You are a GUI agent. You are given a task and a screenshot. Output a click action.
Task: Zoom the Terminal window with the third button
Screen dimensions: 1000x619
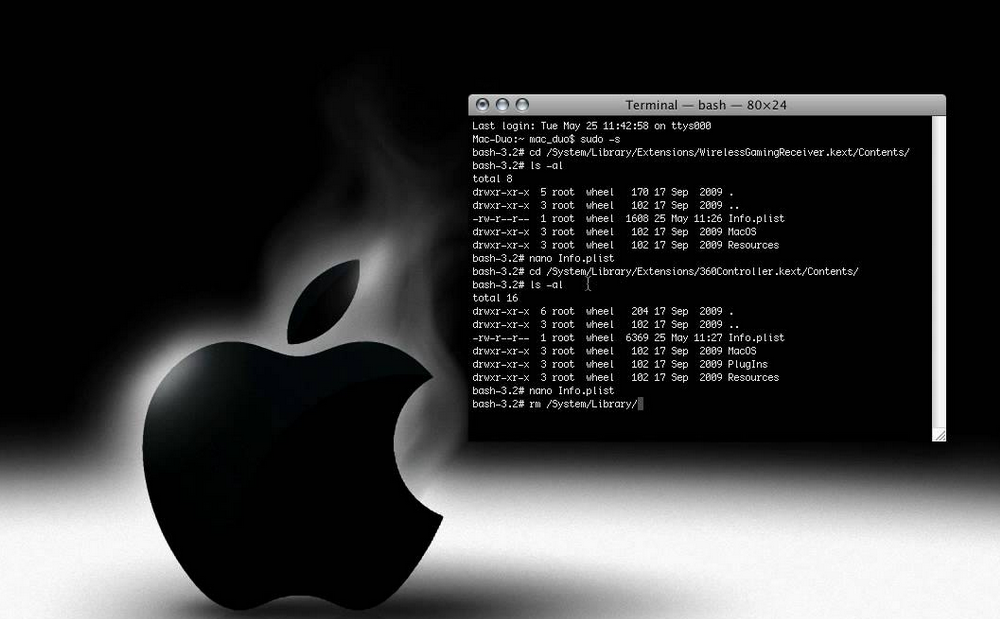(522, 105)
